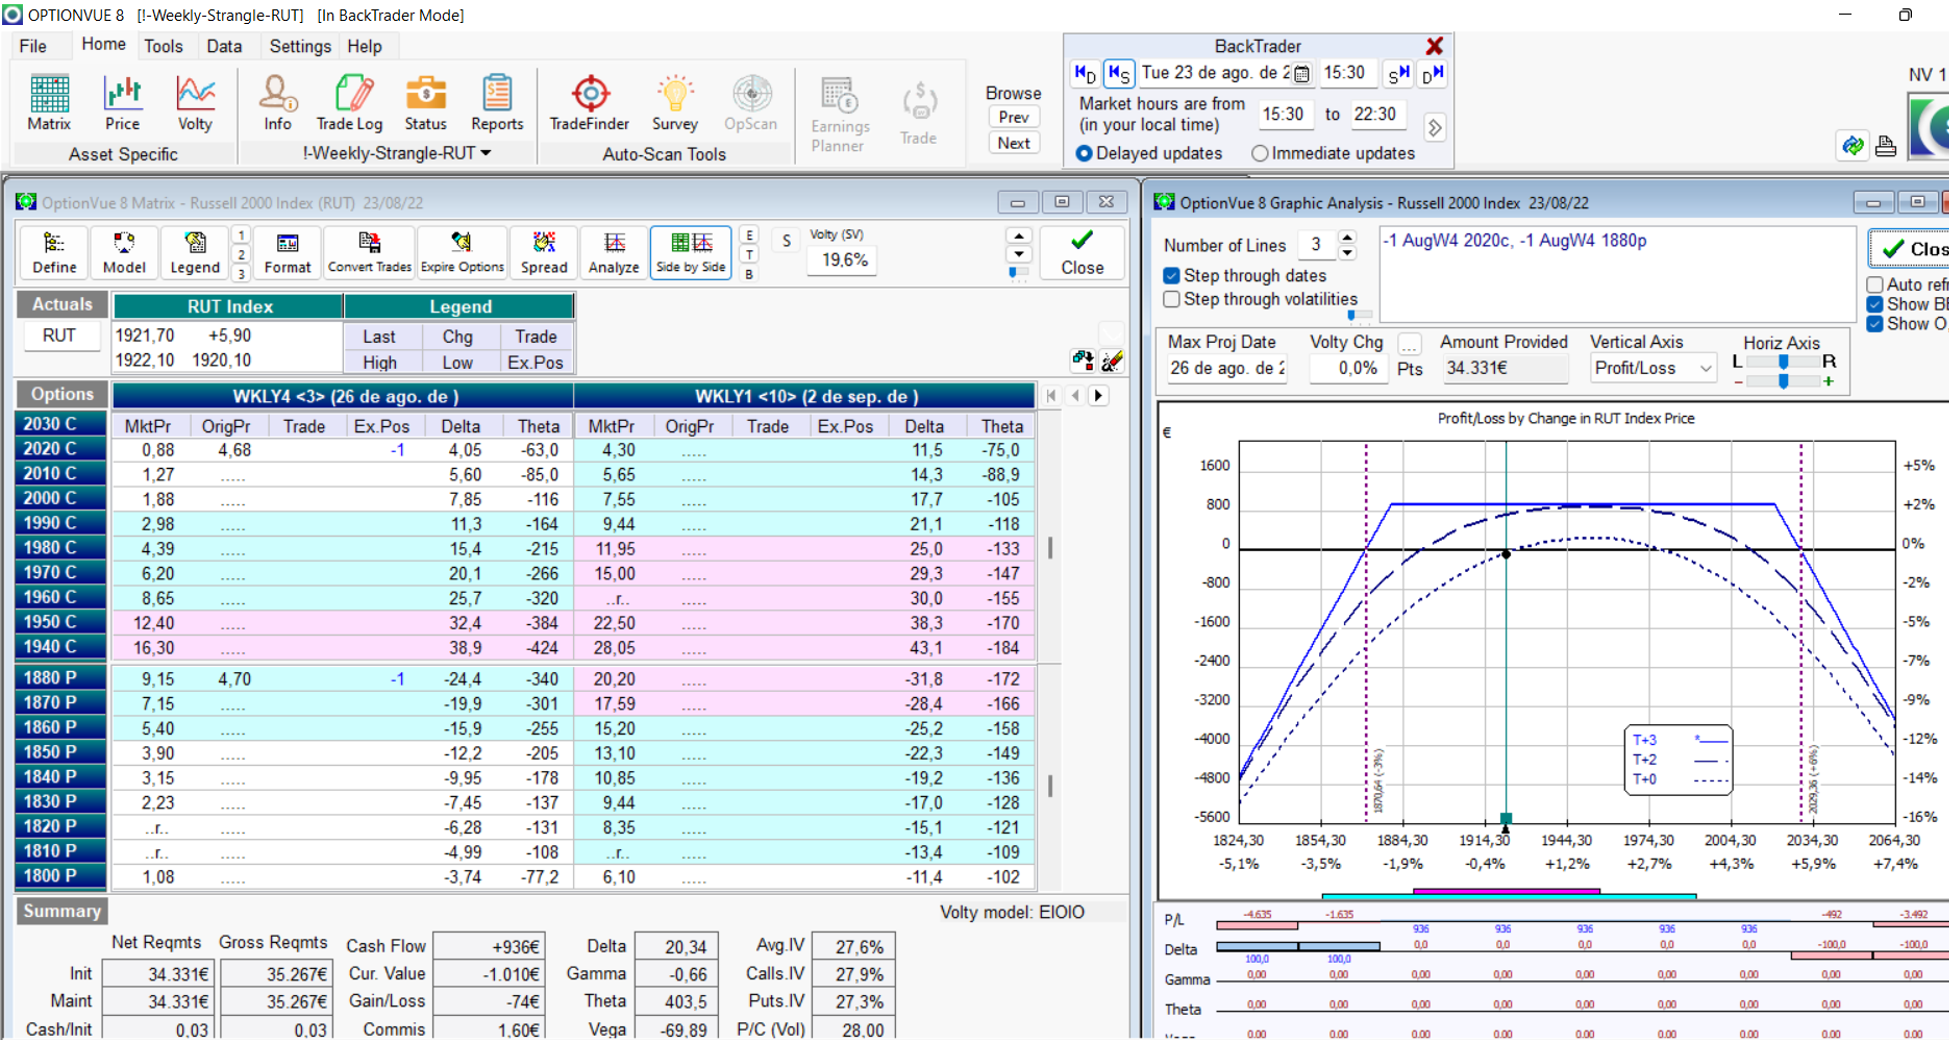Open the Analyze tool in Matrix toolbar
This screenshot has height=1040, width=1949.
[614, 252]
